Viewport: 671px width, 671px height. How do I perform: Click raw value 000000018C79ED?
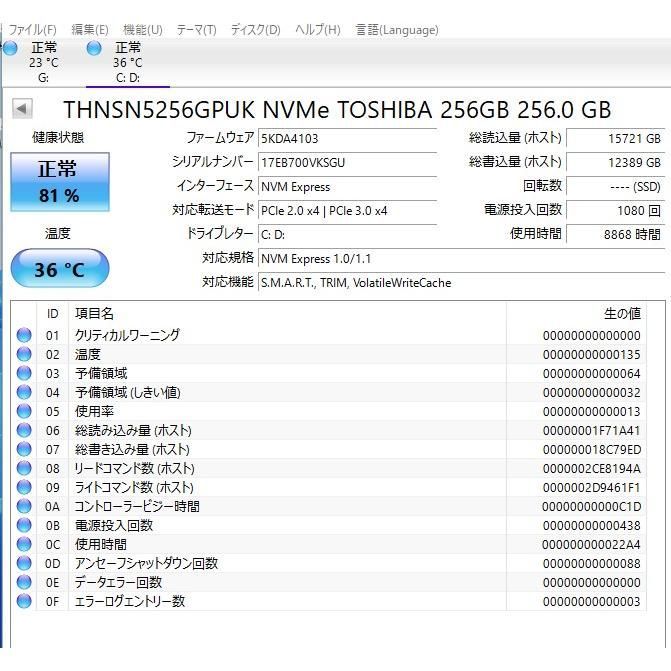(591, 449)
